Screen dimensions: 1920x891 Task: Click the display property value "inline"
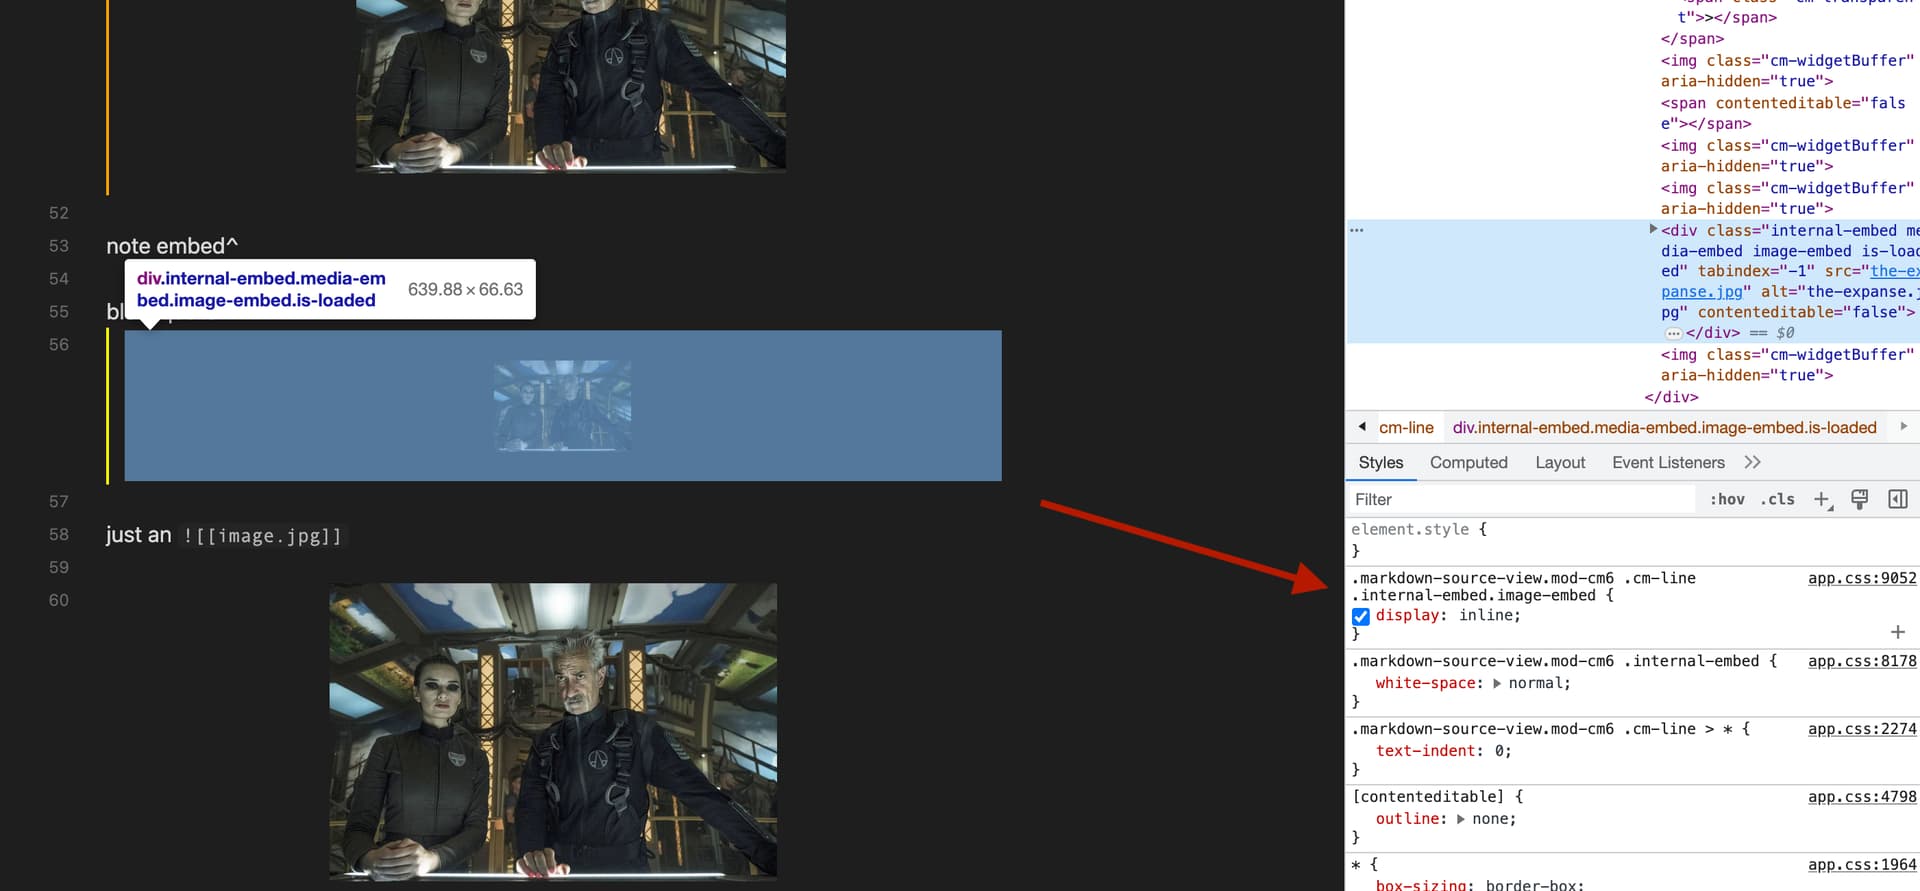1485,615
